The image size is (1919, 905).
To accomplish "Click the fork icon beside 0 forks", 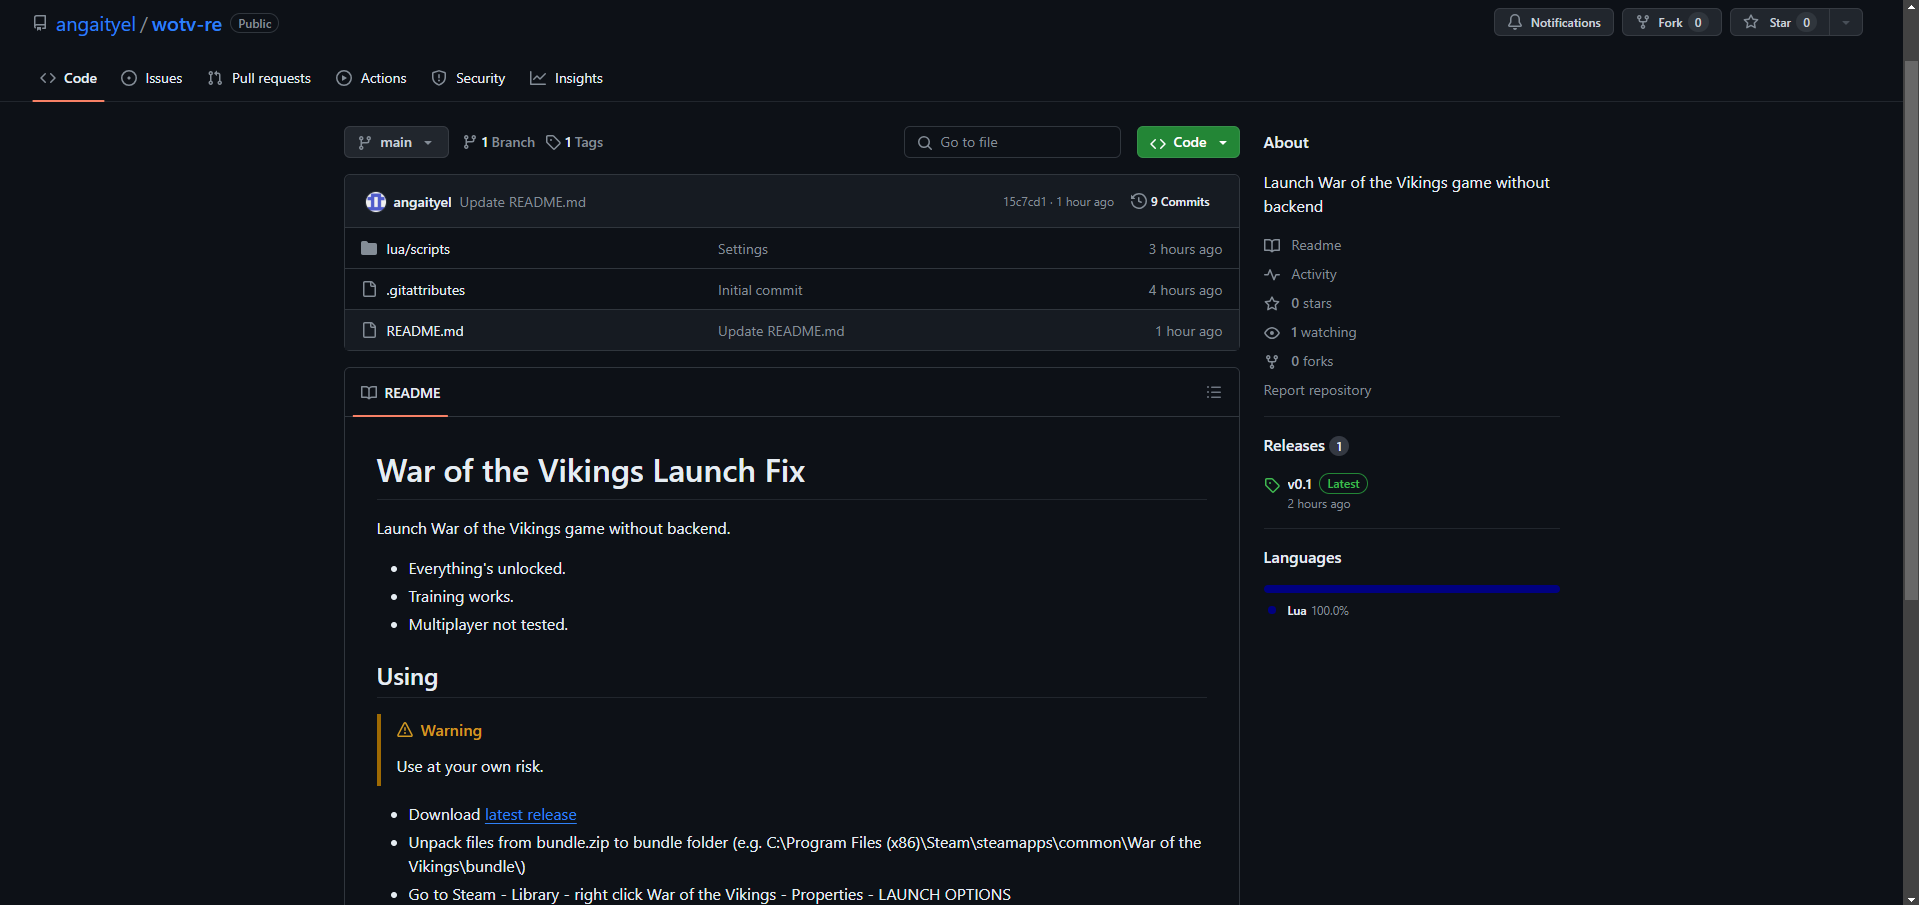I will tap(1272, 361).
